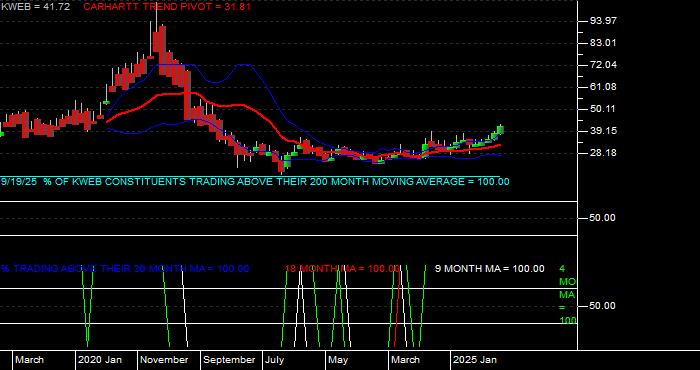Click the 2020 Jan time axis label

pos(100,360)
